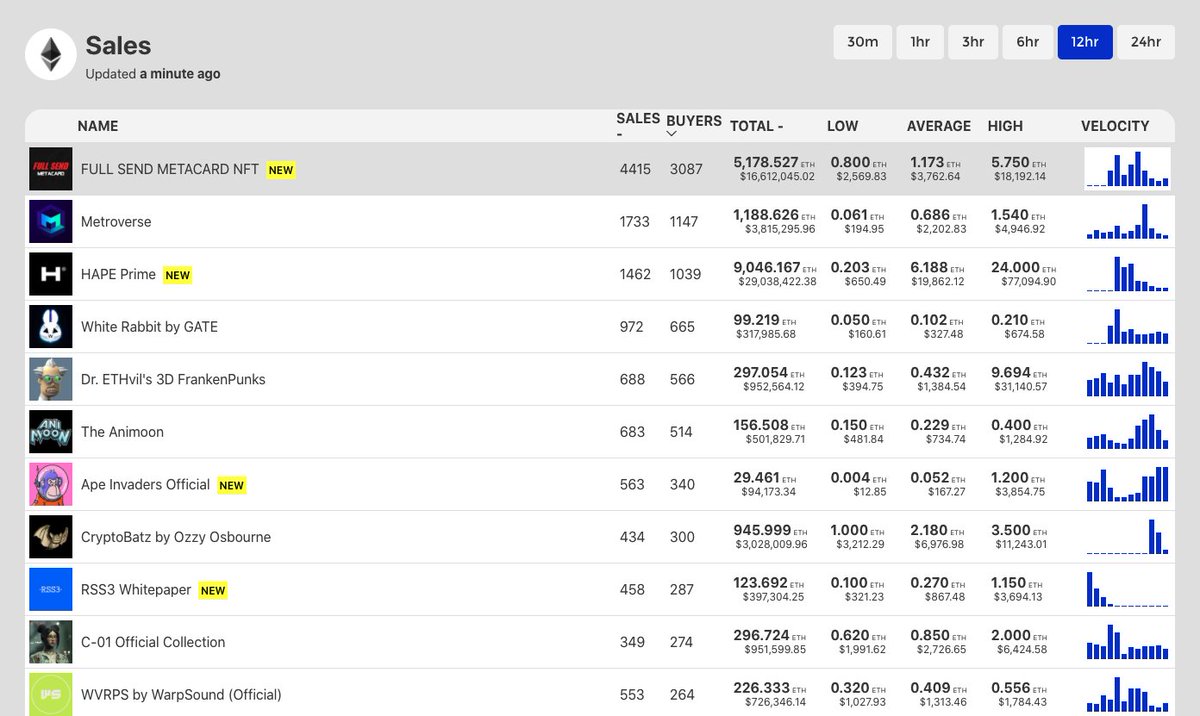The width and height of the screenshot is (1200, 716).
Task: Open the FULL SEND METACARD NFT collection link
Action: 170,170
